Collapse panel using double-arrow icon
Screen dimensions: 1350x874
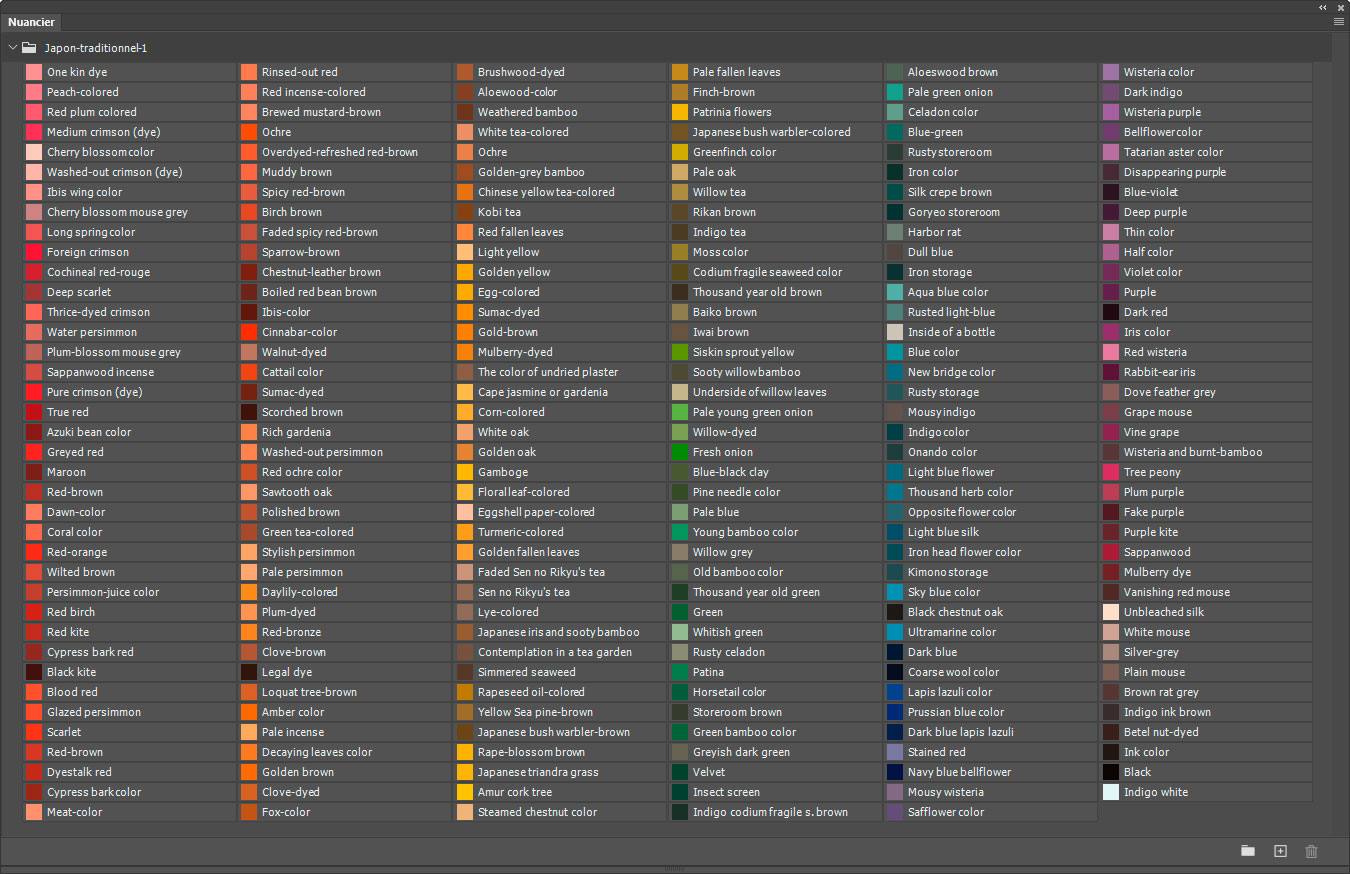[x=1323, y=7]
